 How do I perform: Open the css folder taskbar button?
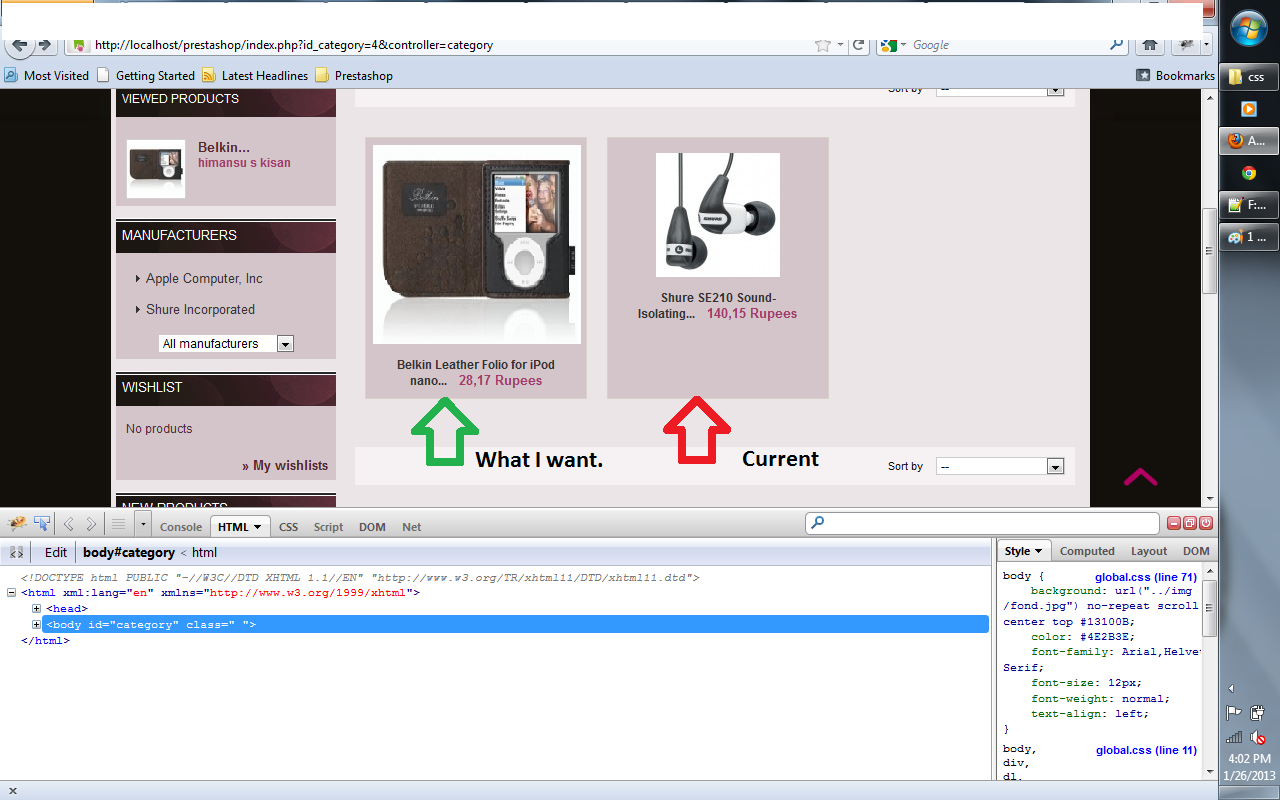pos(1249,77)
